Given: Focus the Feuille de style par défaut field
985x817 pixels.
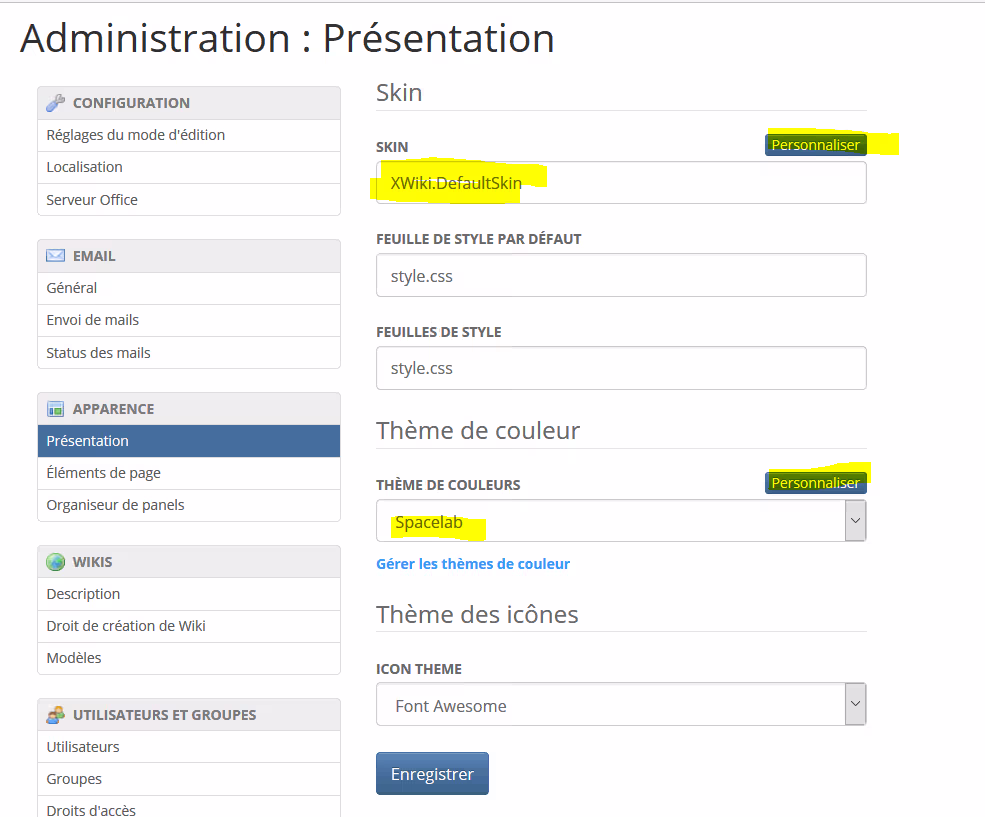Looking at the screenshot, I should pos(620,276).
